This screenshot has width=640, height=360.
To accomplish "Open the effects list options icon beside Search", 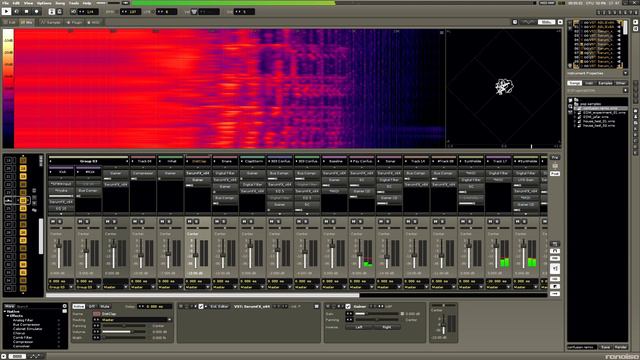I will pyautogui.click(x=64, y=306).
